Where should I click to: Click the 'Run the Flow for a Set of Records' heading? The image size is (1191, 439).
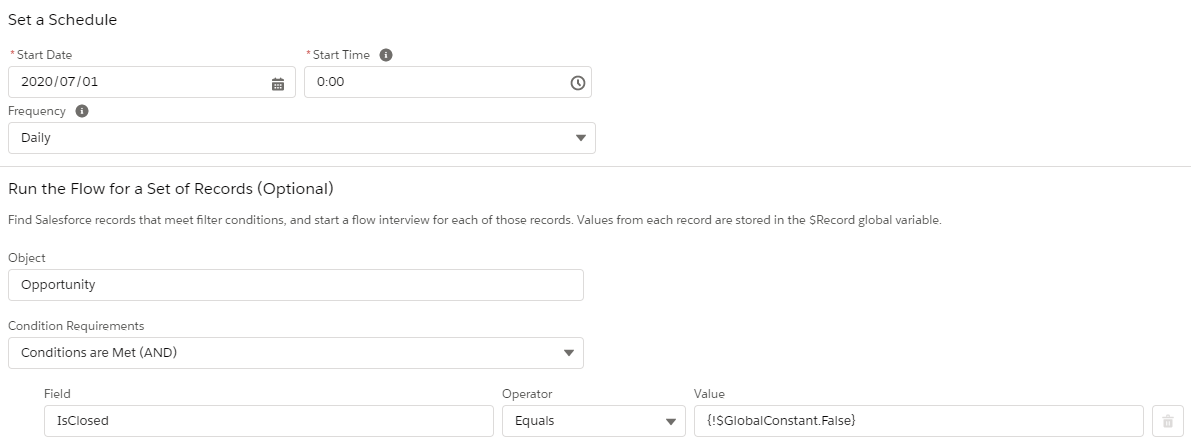tap(170, 189)
